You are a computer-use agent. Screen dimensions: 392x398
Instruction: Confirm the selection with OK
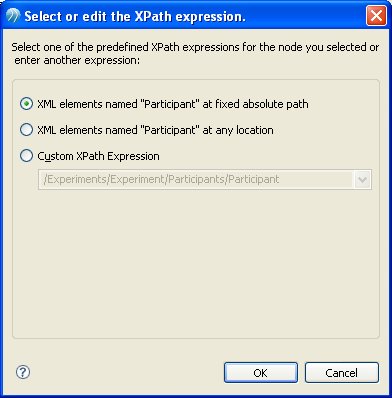261,373
